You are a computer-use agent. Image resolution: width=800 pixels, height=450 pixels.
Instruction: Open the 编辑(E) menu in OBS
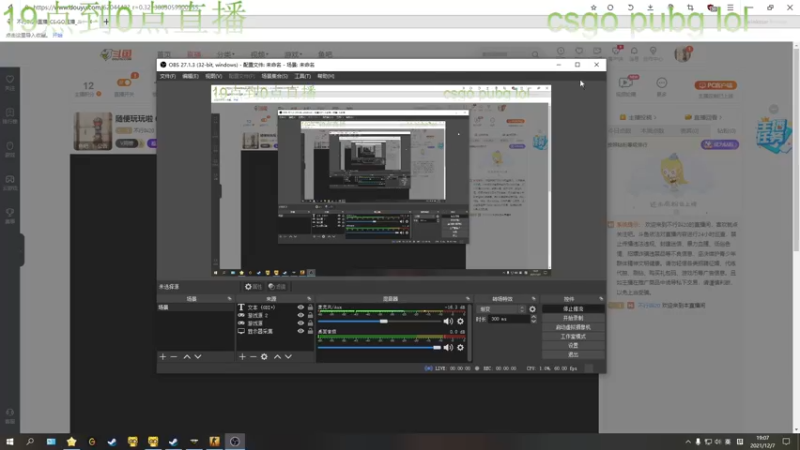190,76
